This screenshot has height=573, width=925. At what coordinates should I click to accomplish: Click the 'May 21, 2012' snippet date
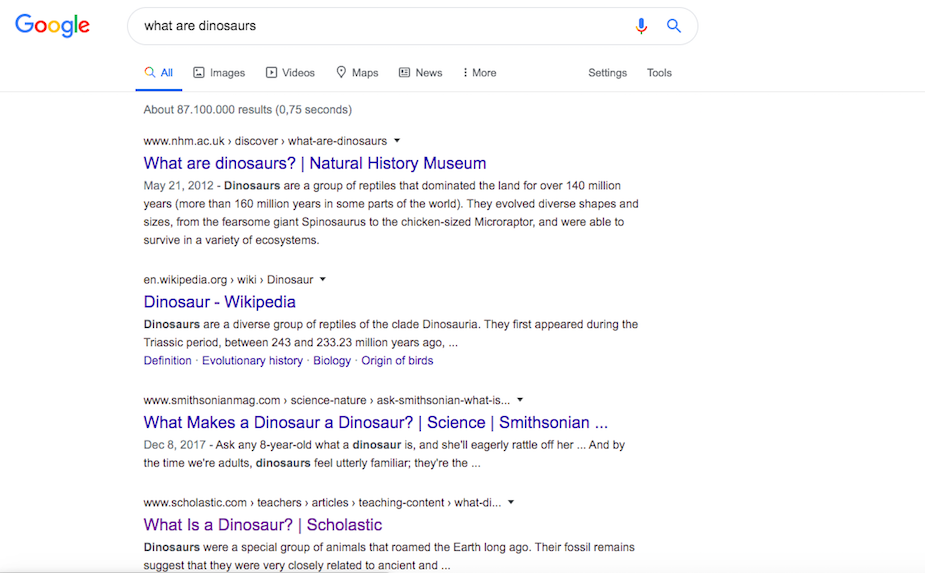coord(178,185)
